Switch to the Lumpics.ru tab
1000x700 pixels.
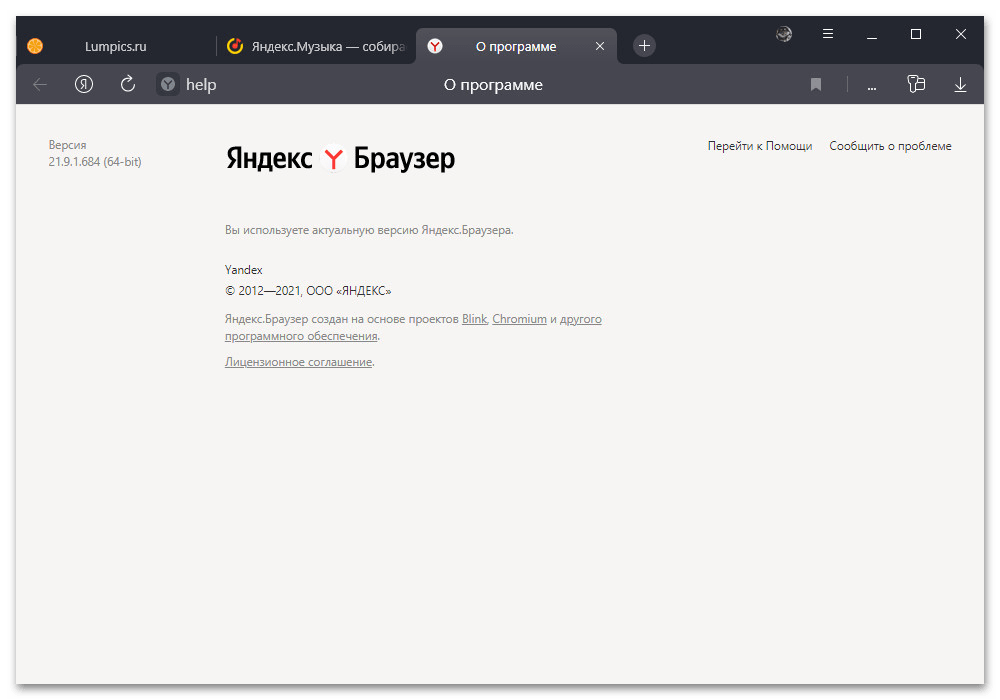[x=115, y=46]
